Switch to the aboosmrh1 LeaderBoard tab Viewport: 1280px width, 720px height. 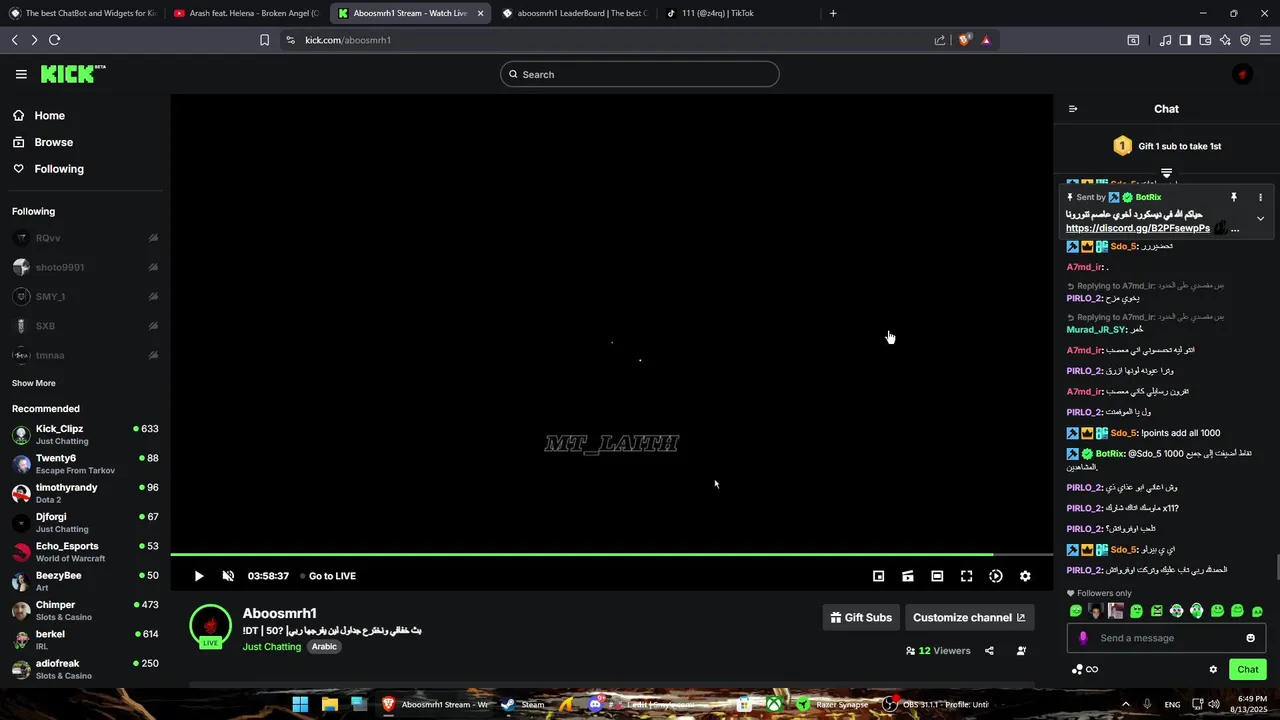pos(575,13)
